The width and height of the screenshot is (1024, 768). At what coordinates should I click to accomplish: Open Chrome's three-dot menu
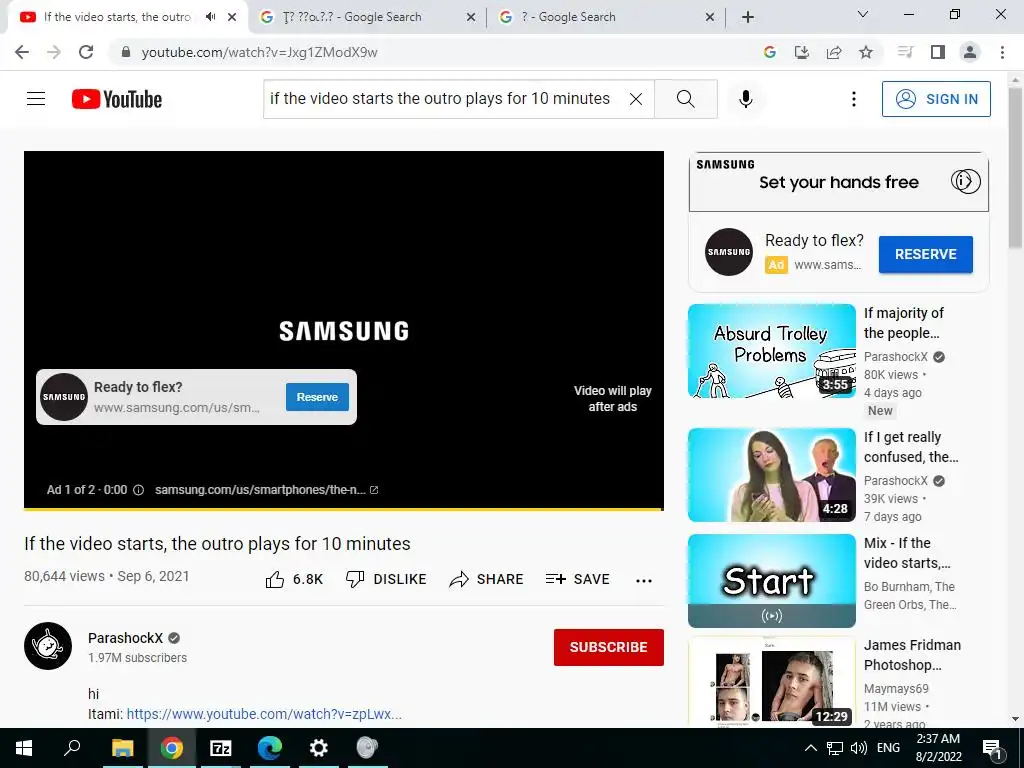[x=1002, y=52]
